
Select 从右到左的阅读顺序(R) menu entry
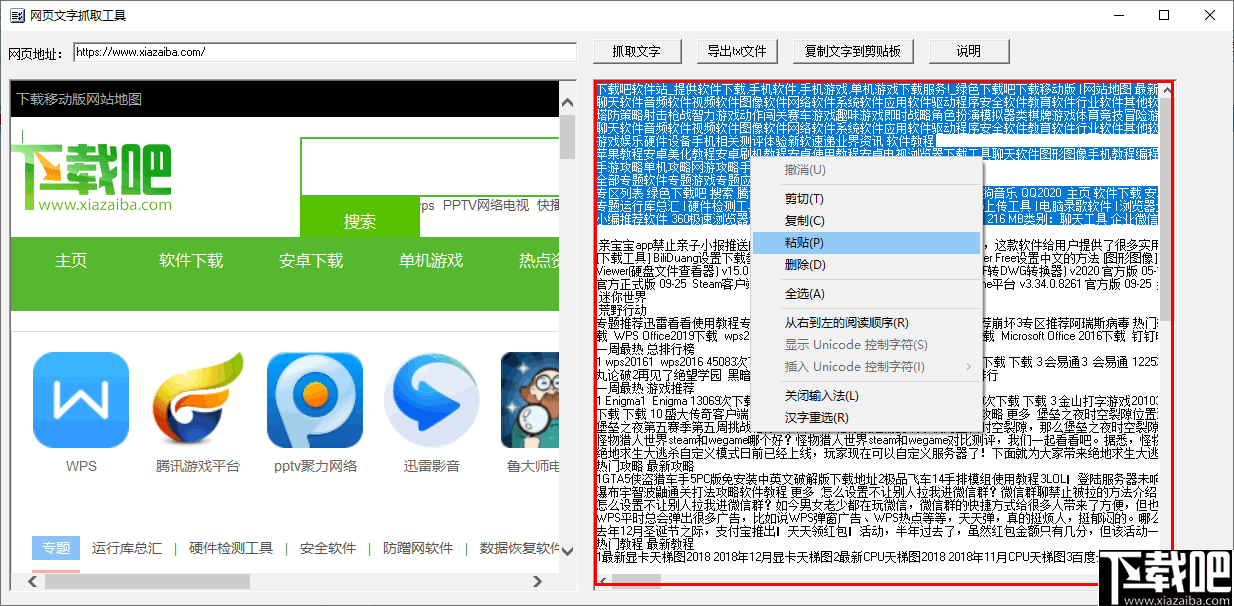click(866, 323)
